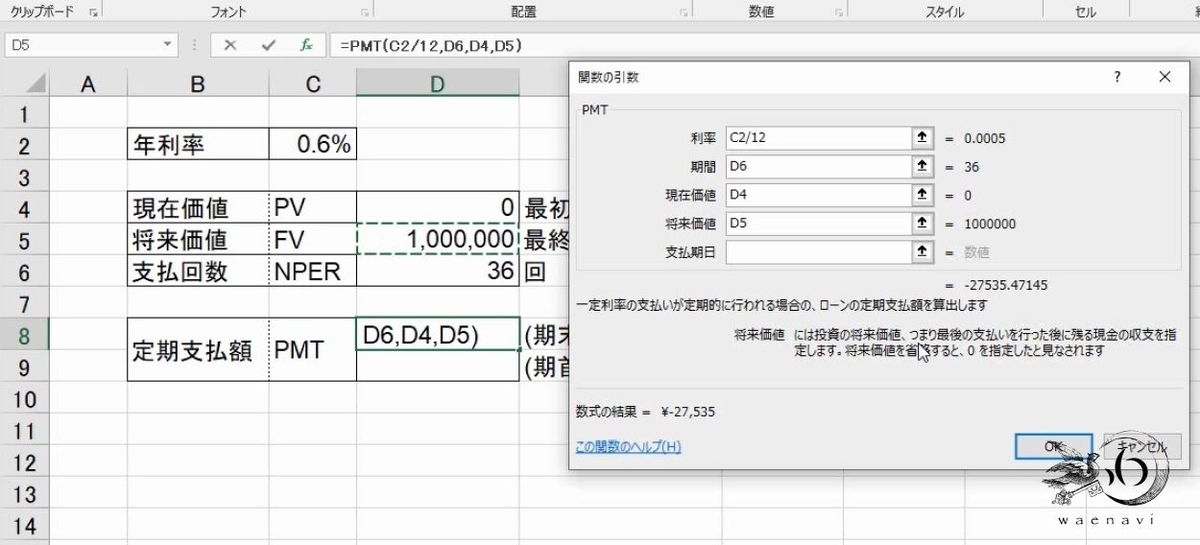Open the この関数のヘルプ(H) link
The image size is (1200, 545).
point(628,447)
